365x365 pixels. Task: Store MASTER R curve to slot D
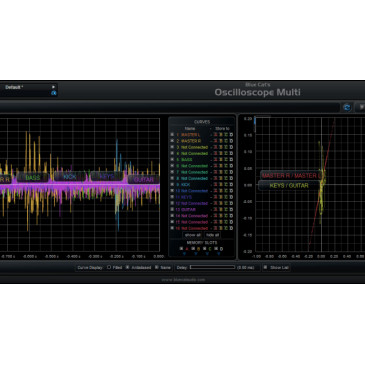click(x=231, y=141)
